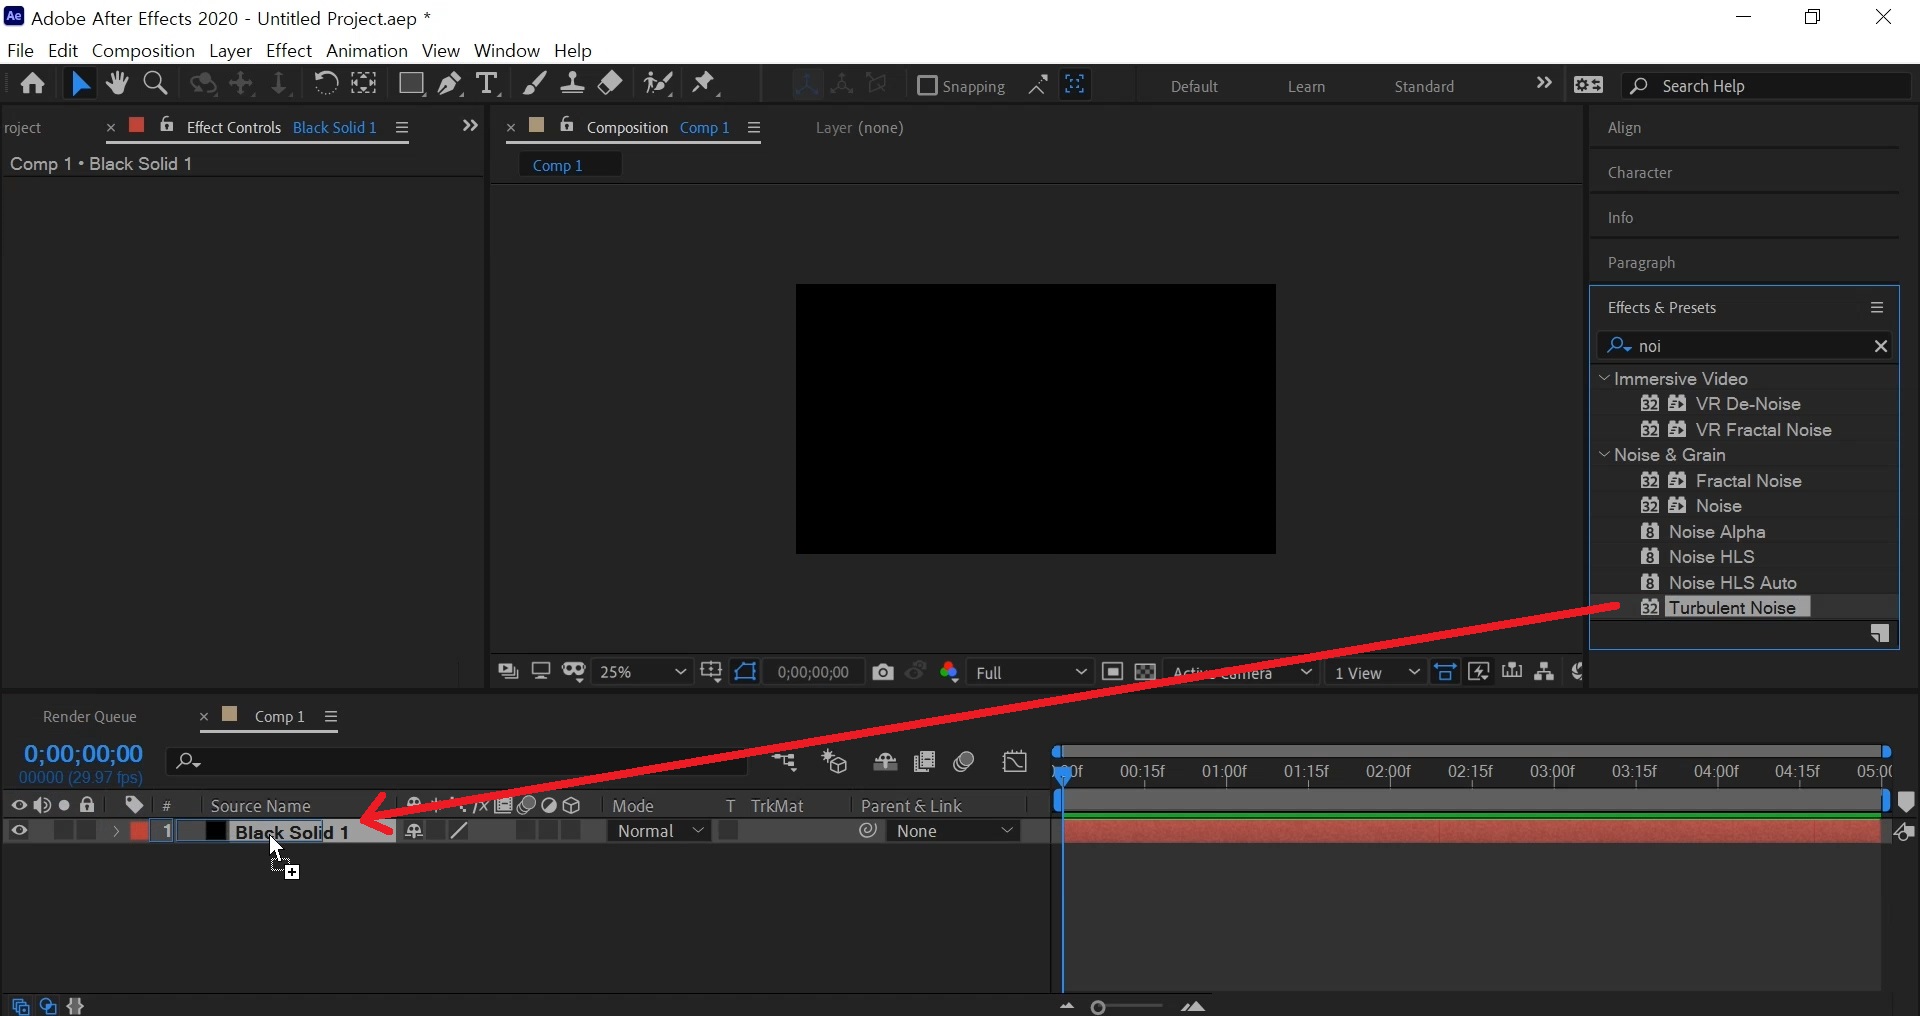
Task: Click the frame blending icon in timeline
Action: click(x=924, y=763)
